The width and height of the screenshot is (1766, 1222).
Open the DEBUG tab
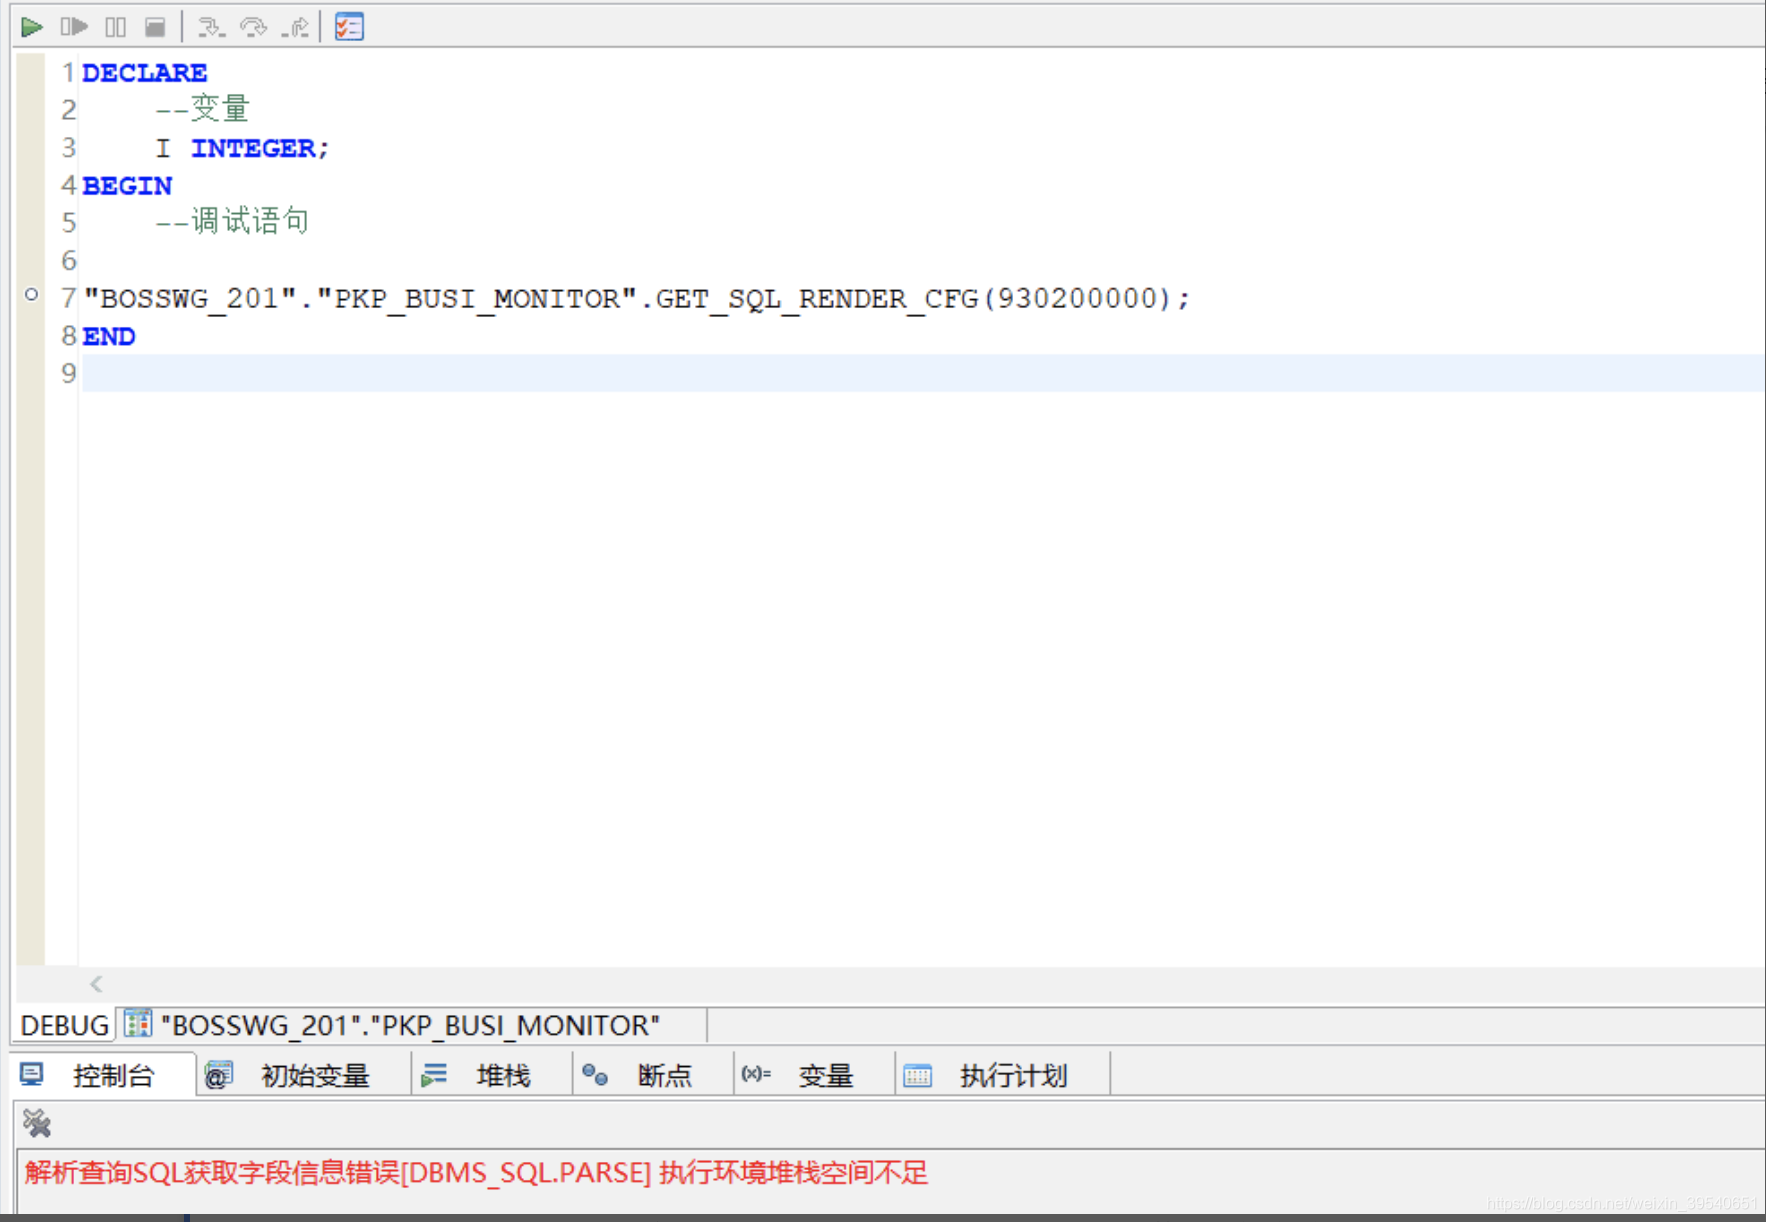pyautogui.click(x=64, y=1026)
